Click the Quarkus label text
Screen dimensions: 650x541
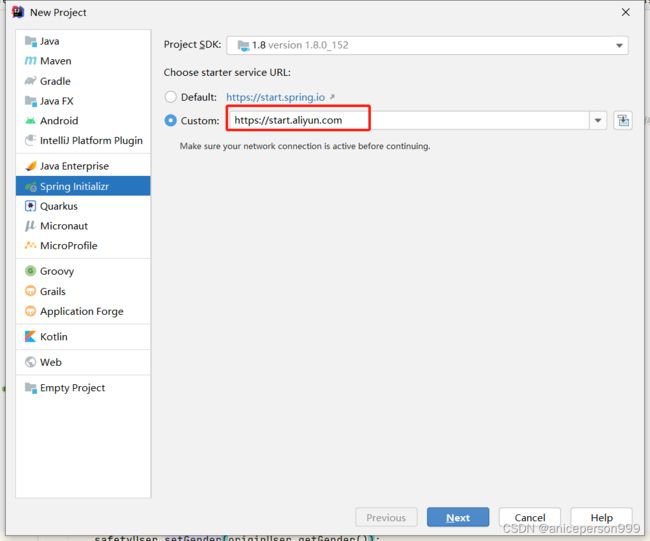click(x=59, y=206)
